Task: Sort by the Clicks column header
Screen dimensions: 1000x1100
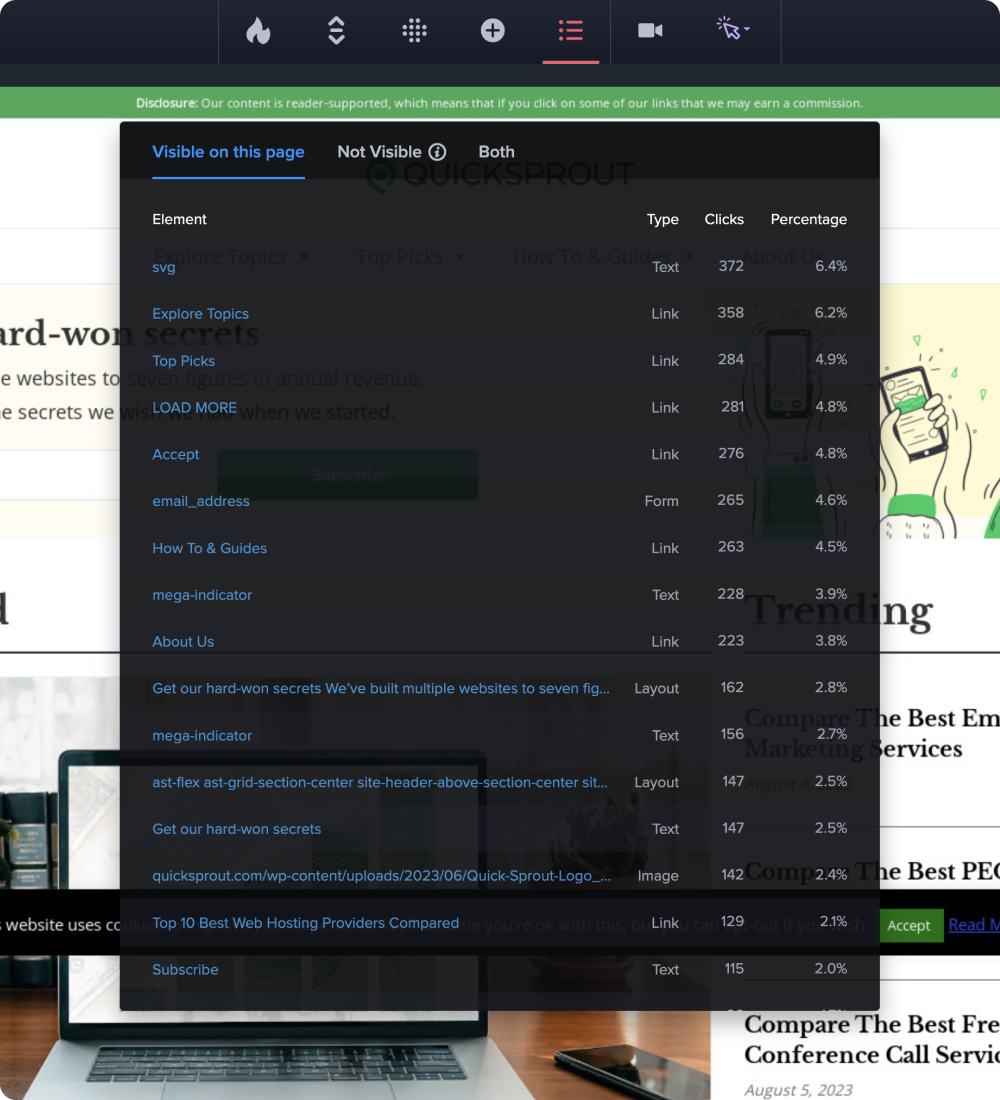Action: pos(724,219)
